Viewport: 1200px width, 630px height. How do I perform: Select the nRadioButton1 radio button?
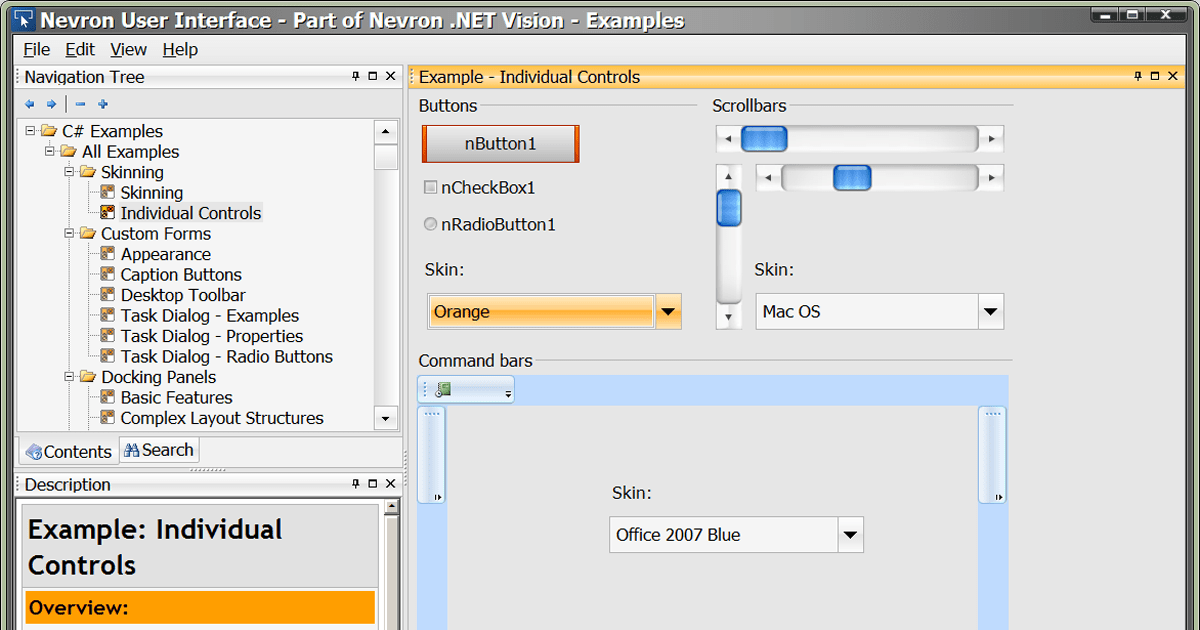click(430, 224)
